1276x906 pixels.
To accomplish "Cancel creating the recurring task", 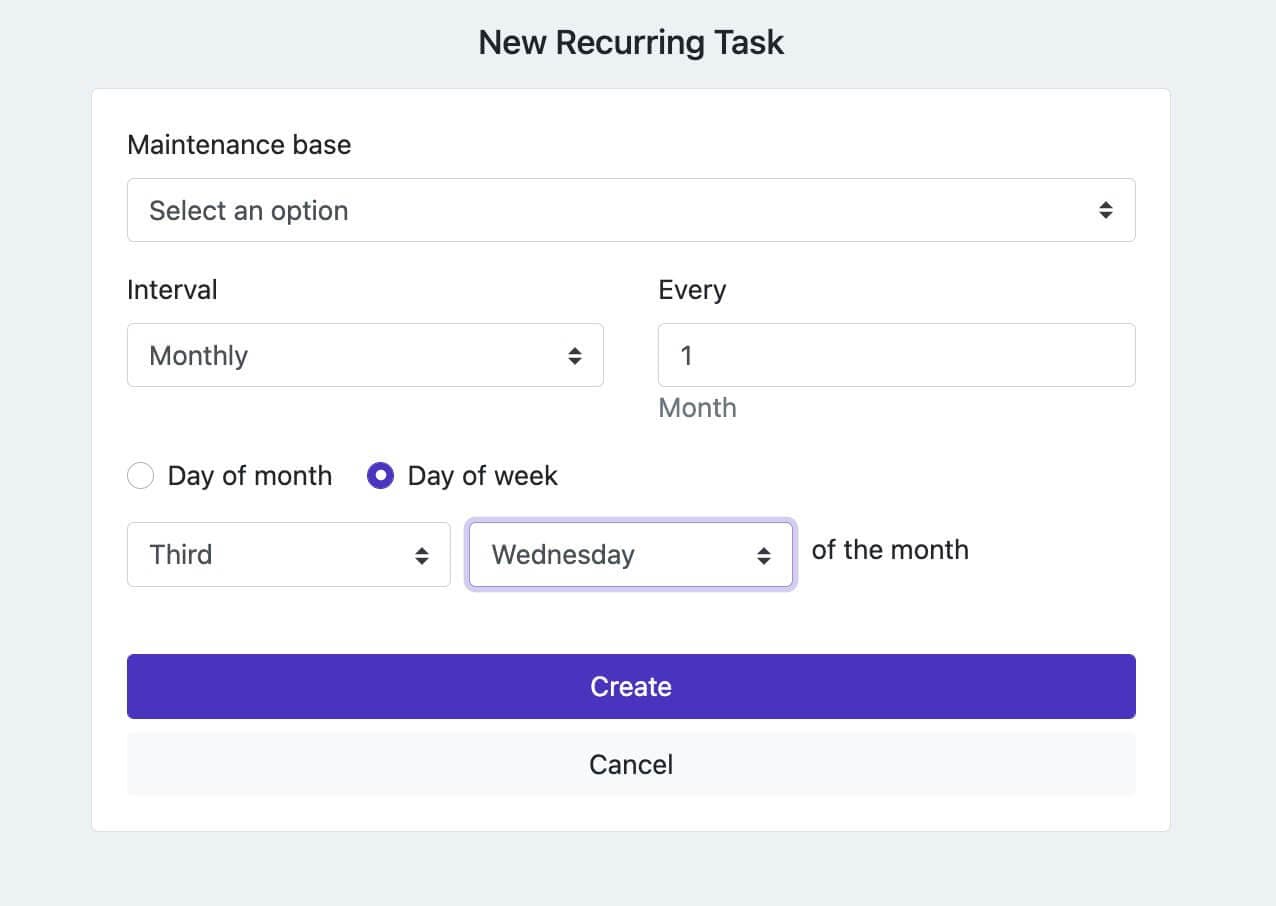I will [x=630, y=764].
